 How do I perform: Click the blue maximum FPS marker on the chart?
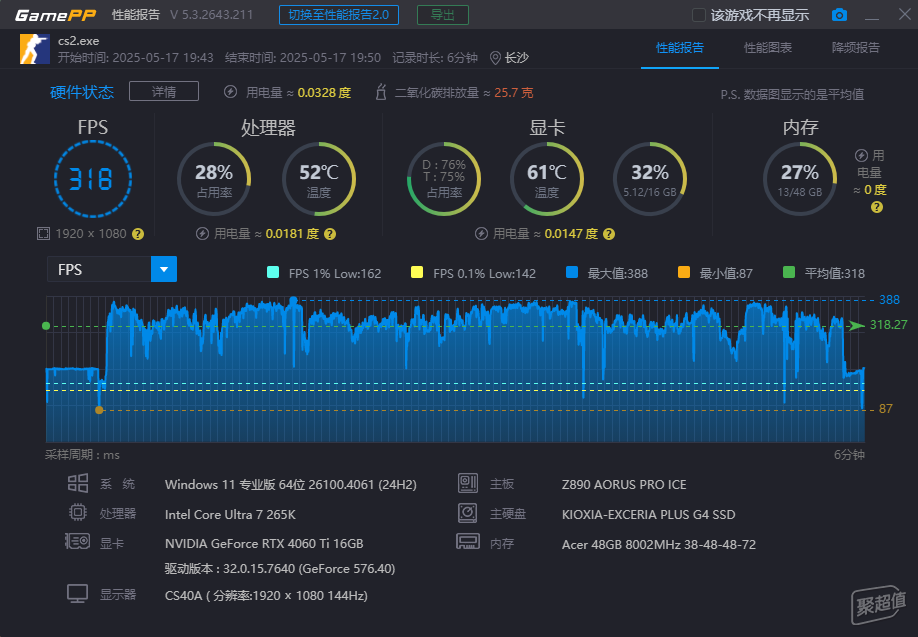pos(293,300)
